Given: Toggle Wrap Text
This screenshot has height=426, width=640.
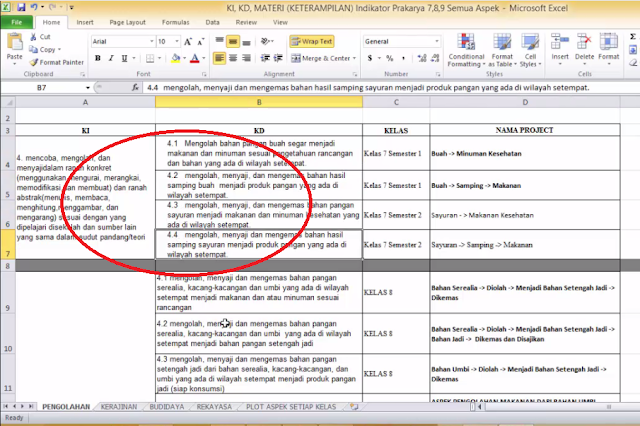Looking at the screenshot, I should click(312, 41).
